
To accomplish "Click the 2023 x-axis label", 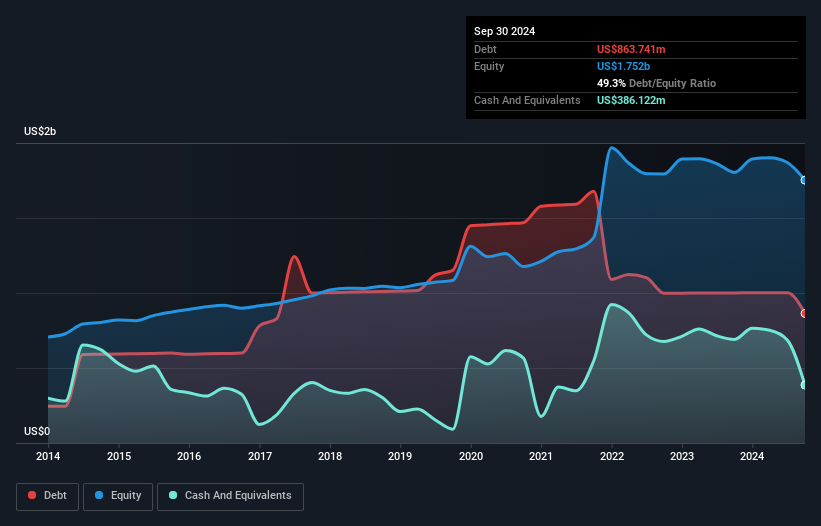I will 682,456.
